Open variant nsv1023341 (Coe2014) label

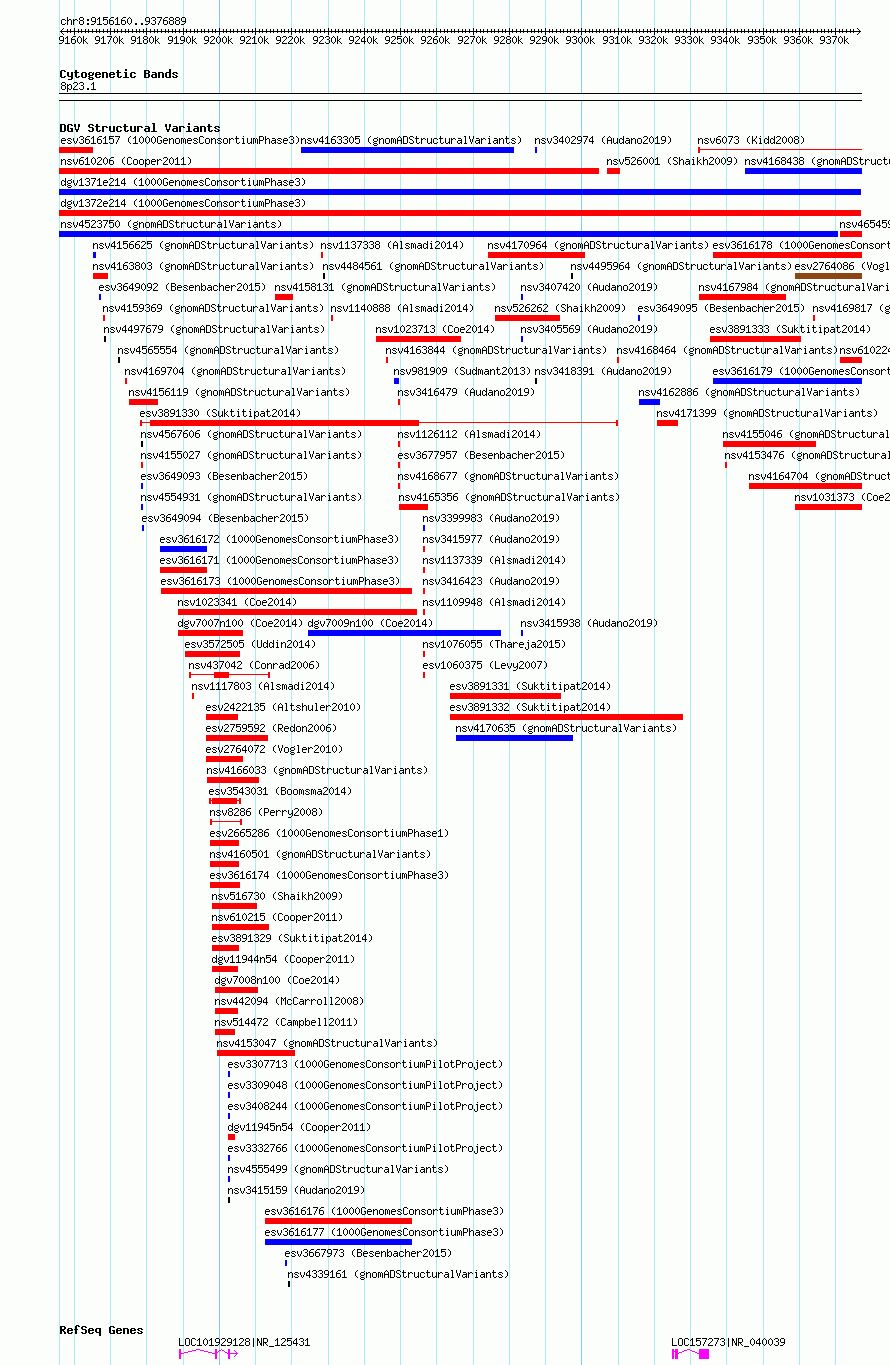tap(237, 602)
